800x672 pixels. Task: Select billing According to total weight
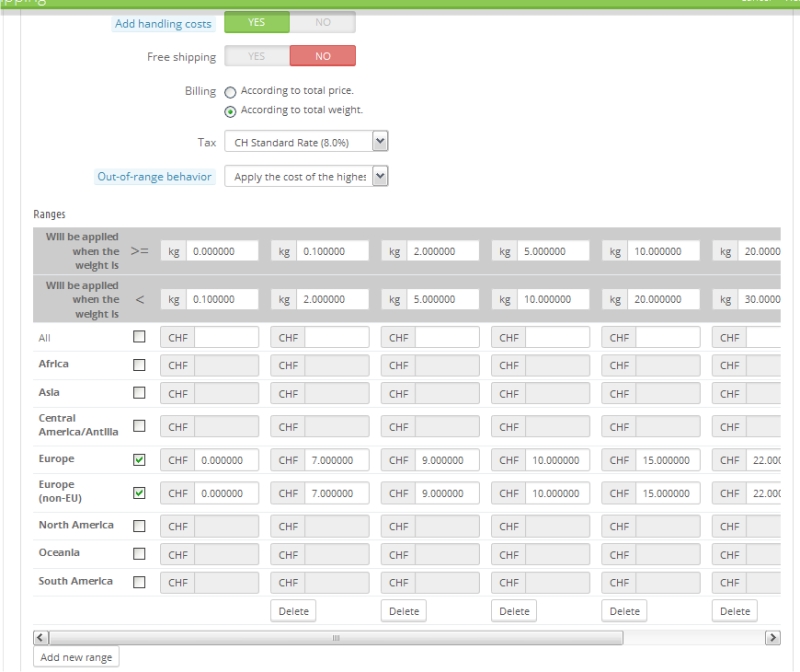tap(230, 111)
